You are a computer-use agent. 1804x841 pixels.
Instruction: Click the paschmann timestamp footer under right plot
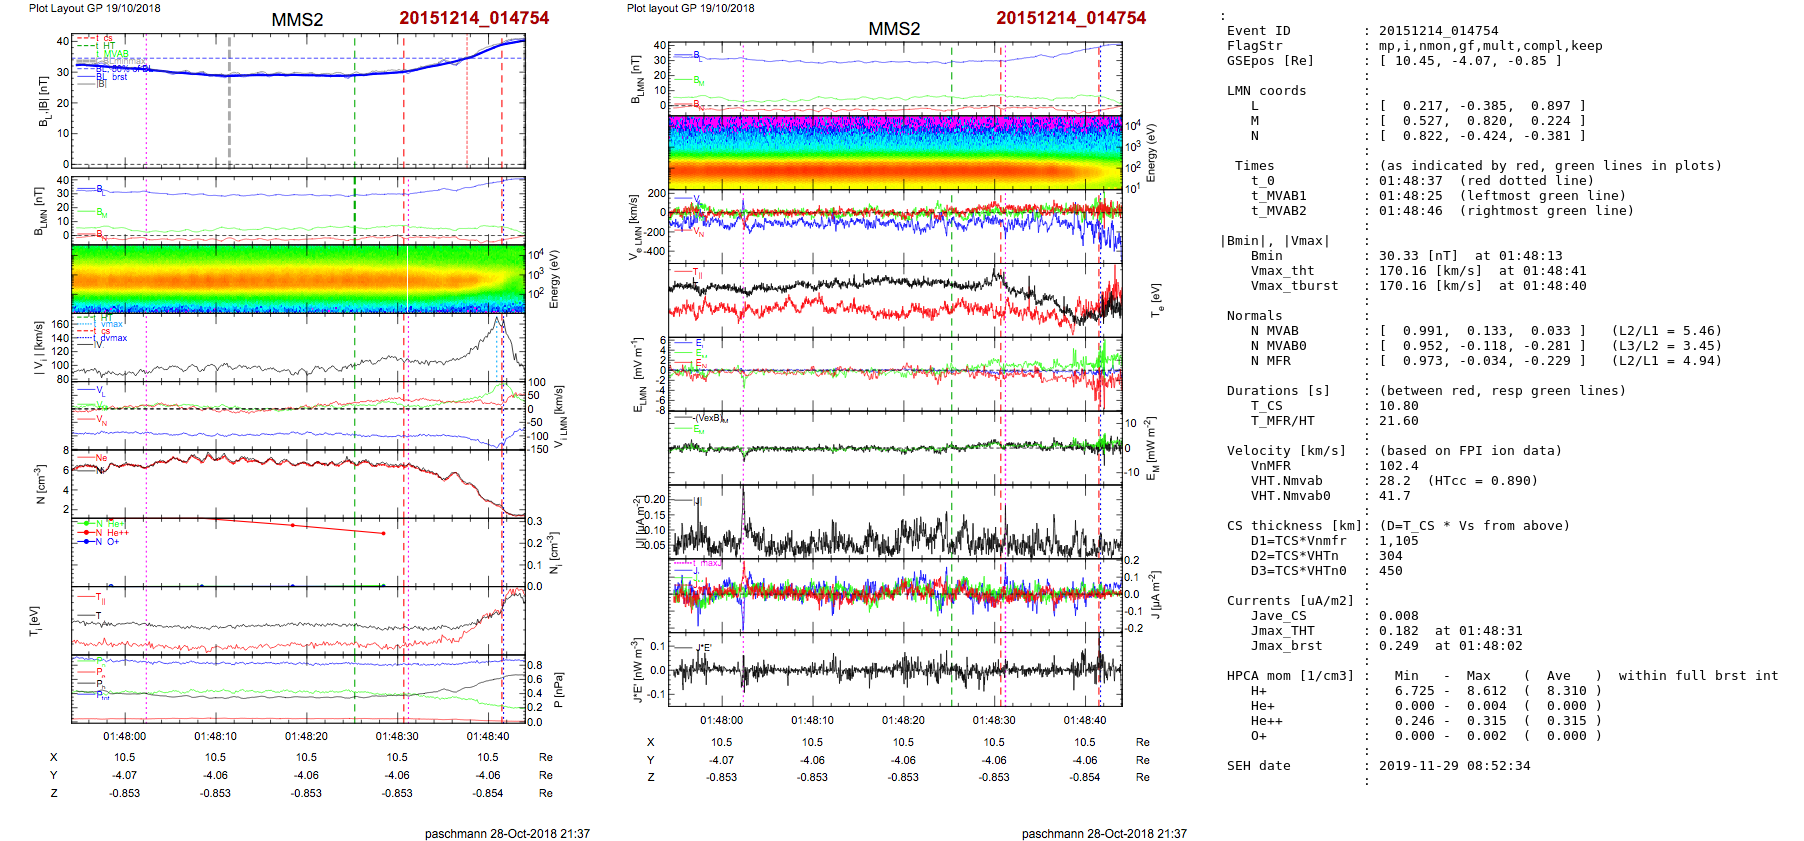(x=1104, y=833)
